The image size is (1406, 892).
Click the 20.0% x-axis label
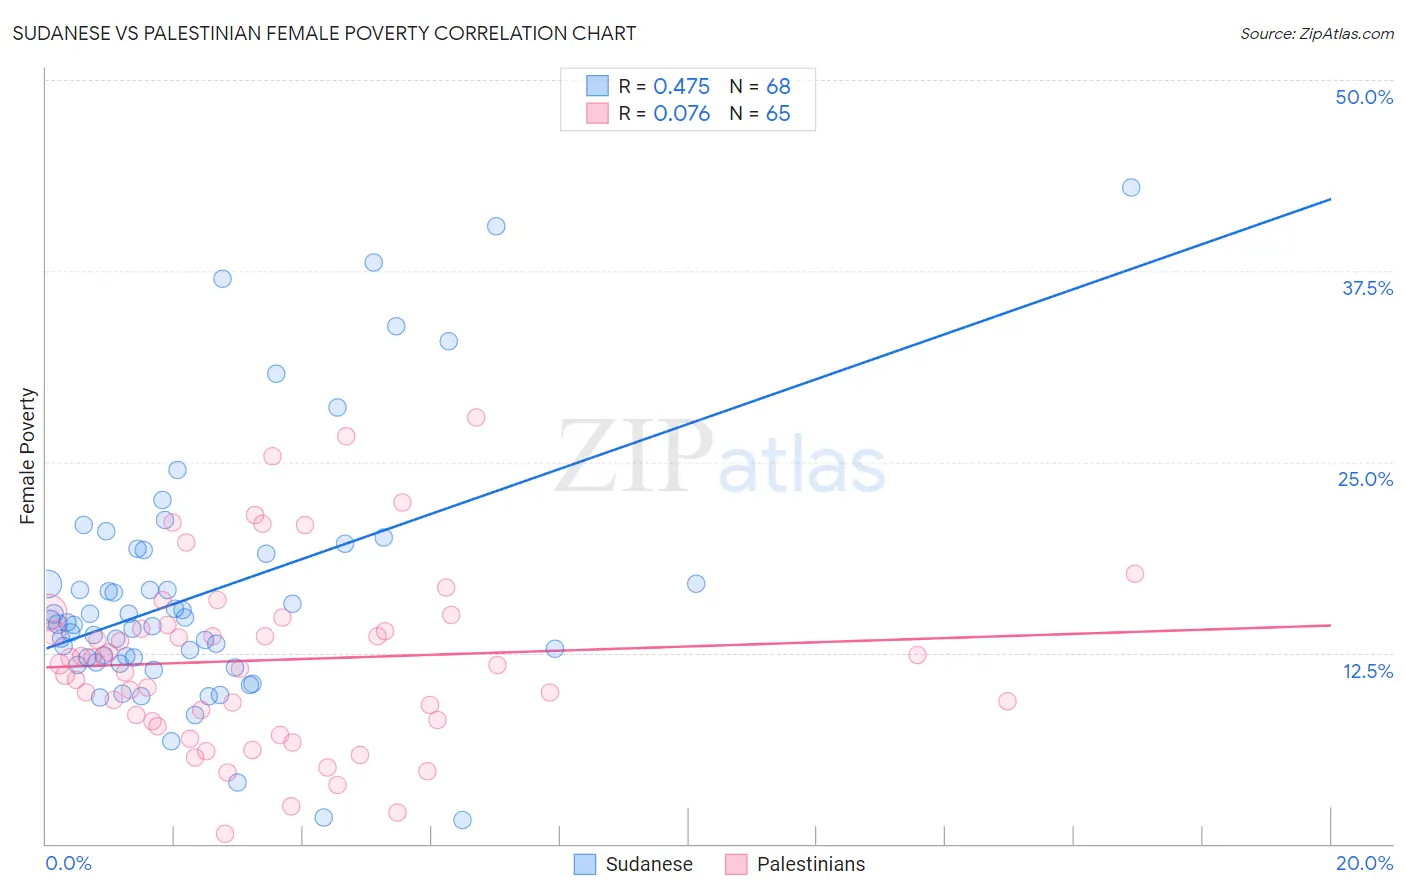pos(1364,863)
